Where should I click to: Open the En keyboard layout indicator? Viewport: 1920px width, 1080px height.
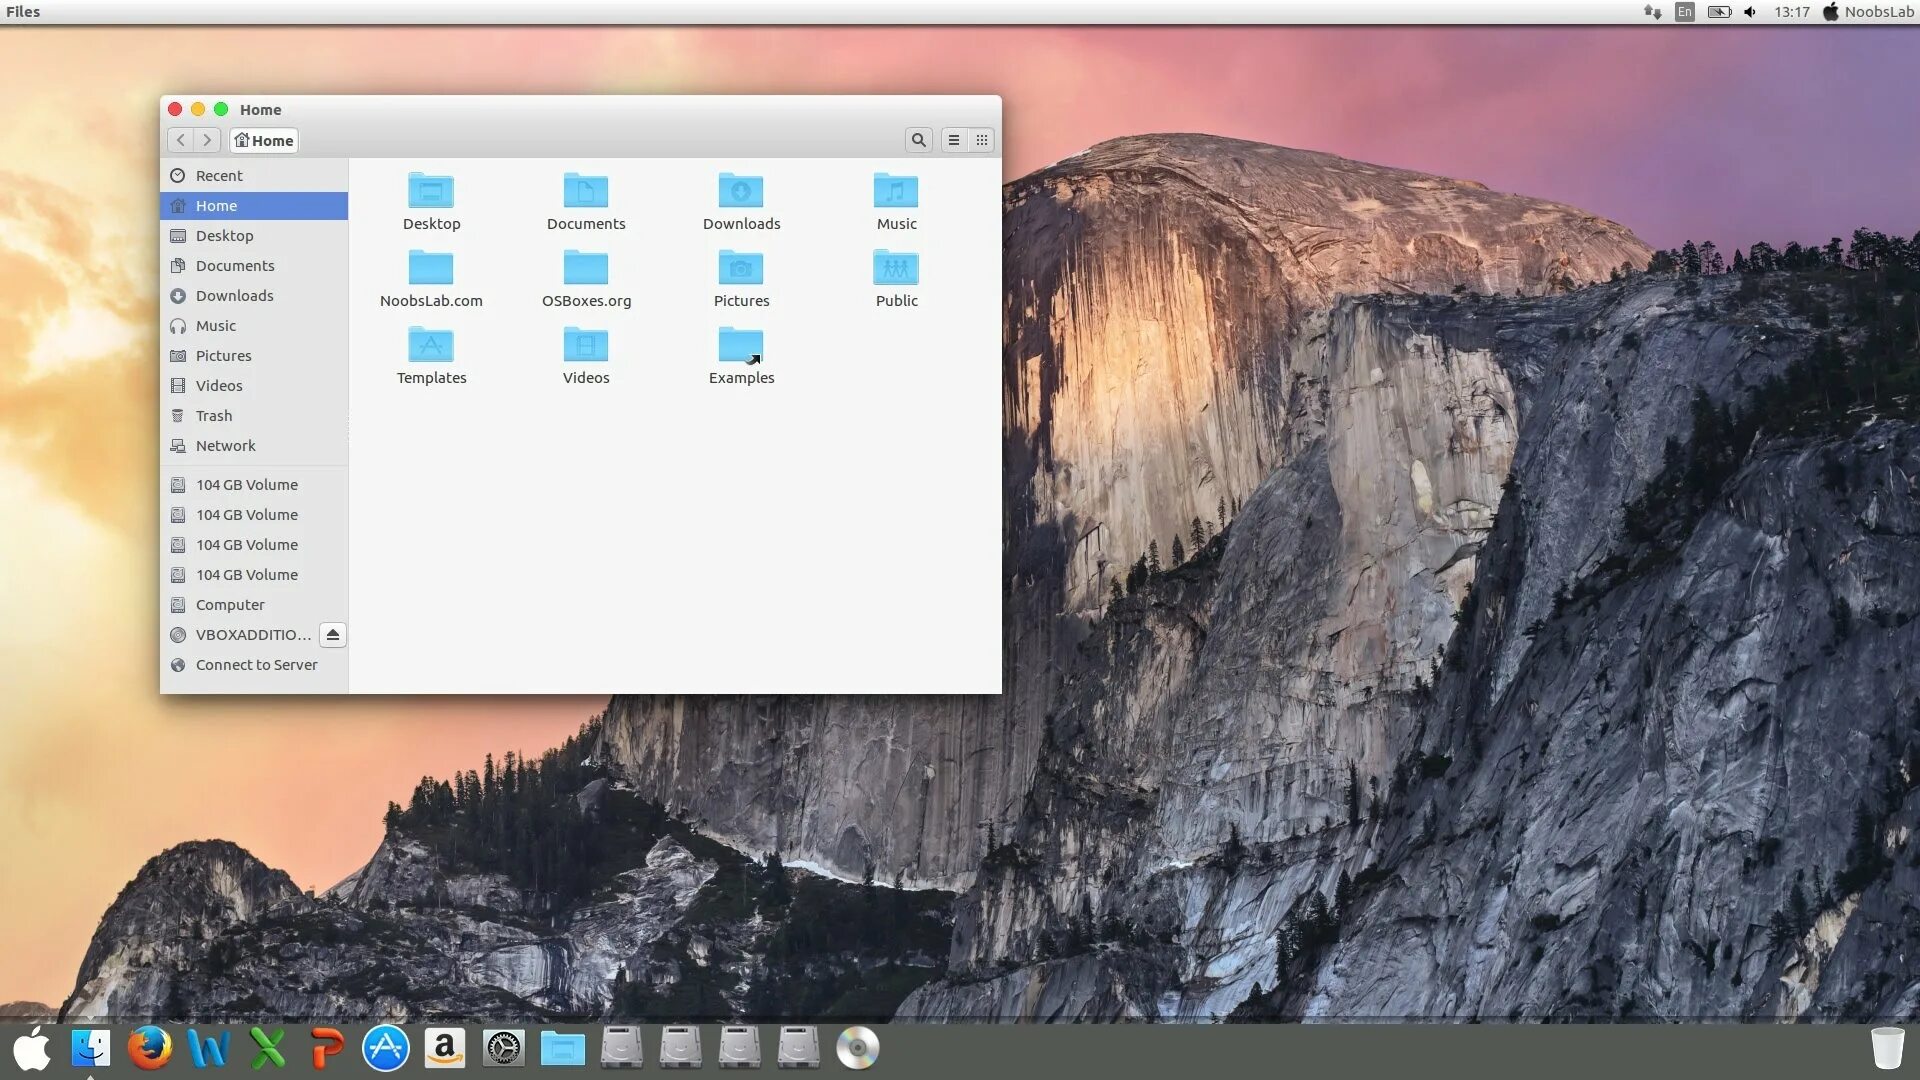[1685, 12]
